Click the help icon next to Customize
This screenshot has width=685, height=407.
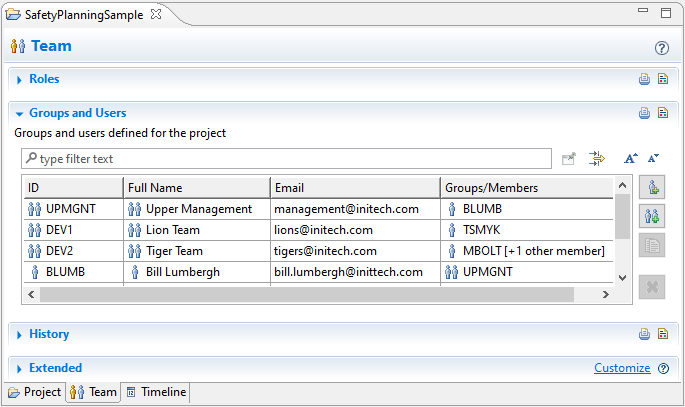pos(663,368)
